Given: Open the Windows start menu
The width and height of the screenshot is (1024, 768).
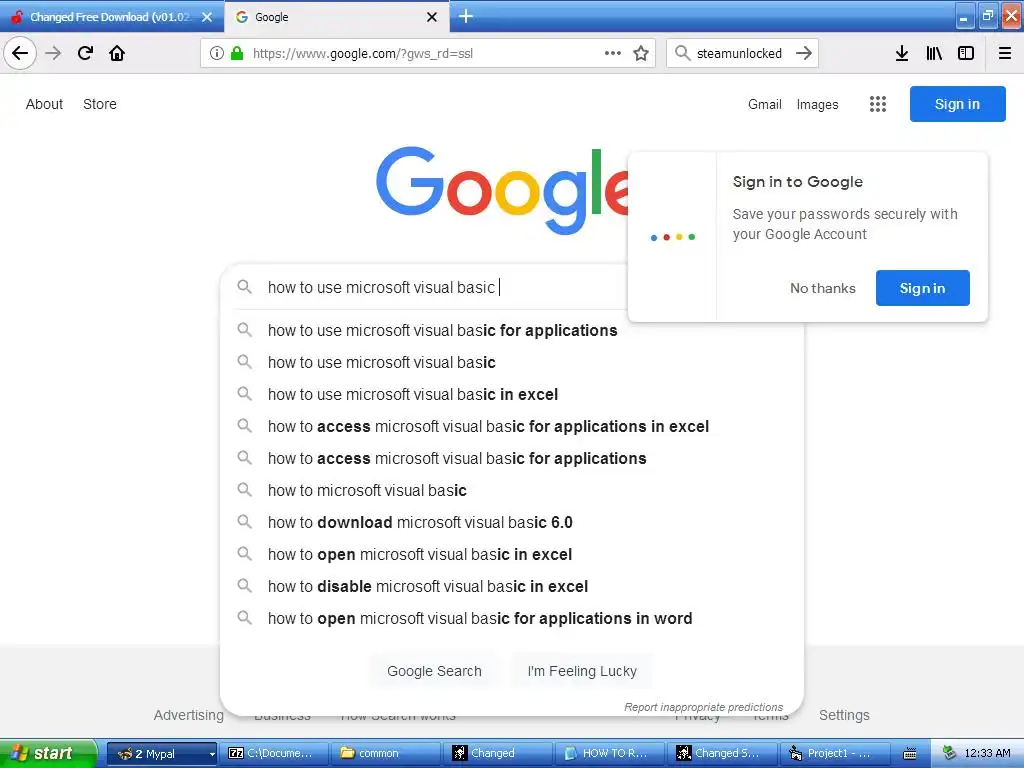Looking at the screenshot, I should pos(48,753).
